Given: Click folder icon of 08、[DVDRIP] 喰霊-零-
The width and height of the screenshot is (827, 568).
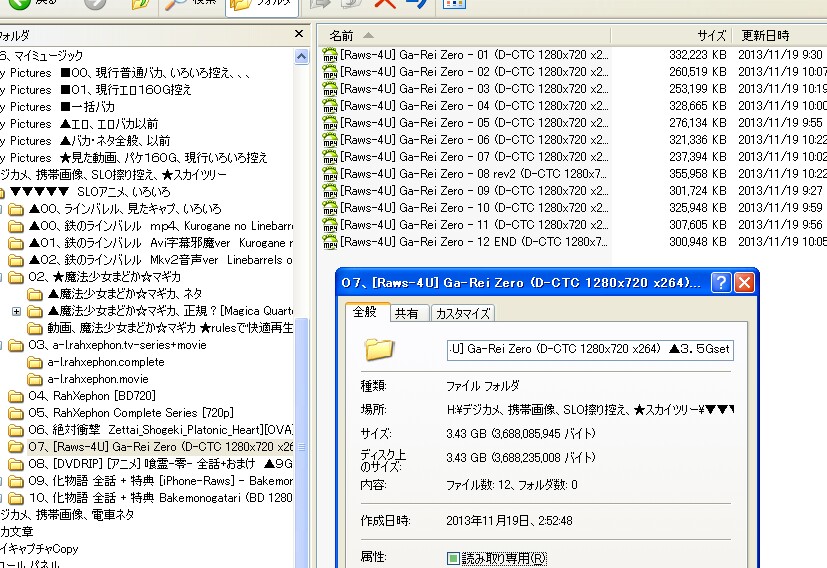Looking at the screenshot, I should pyautogui.click(x=16, y=464).
